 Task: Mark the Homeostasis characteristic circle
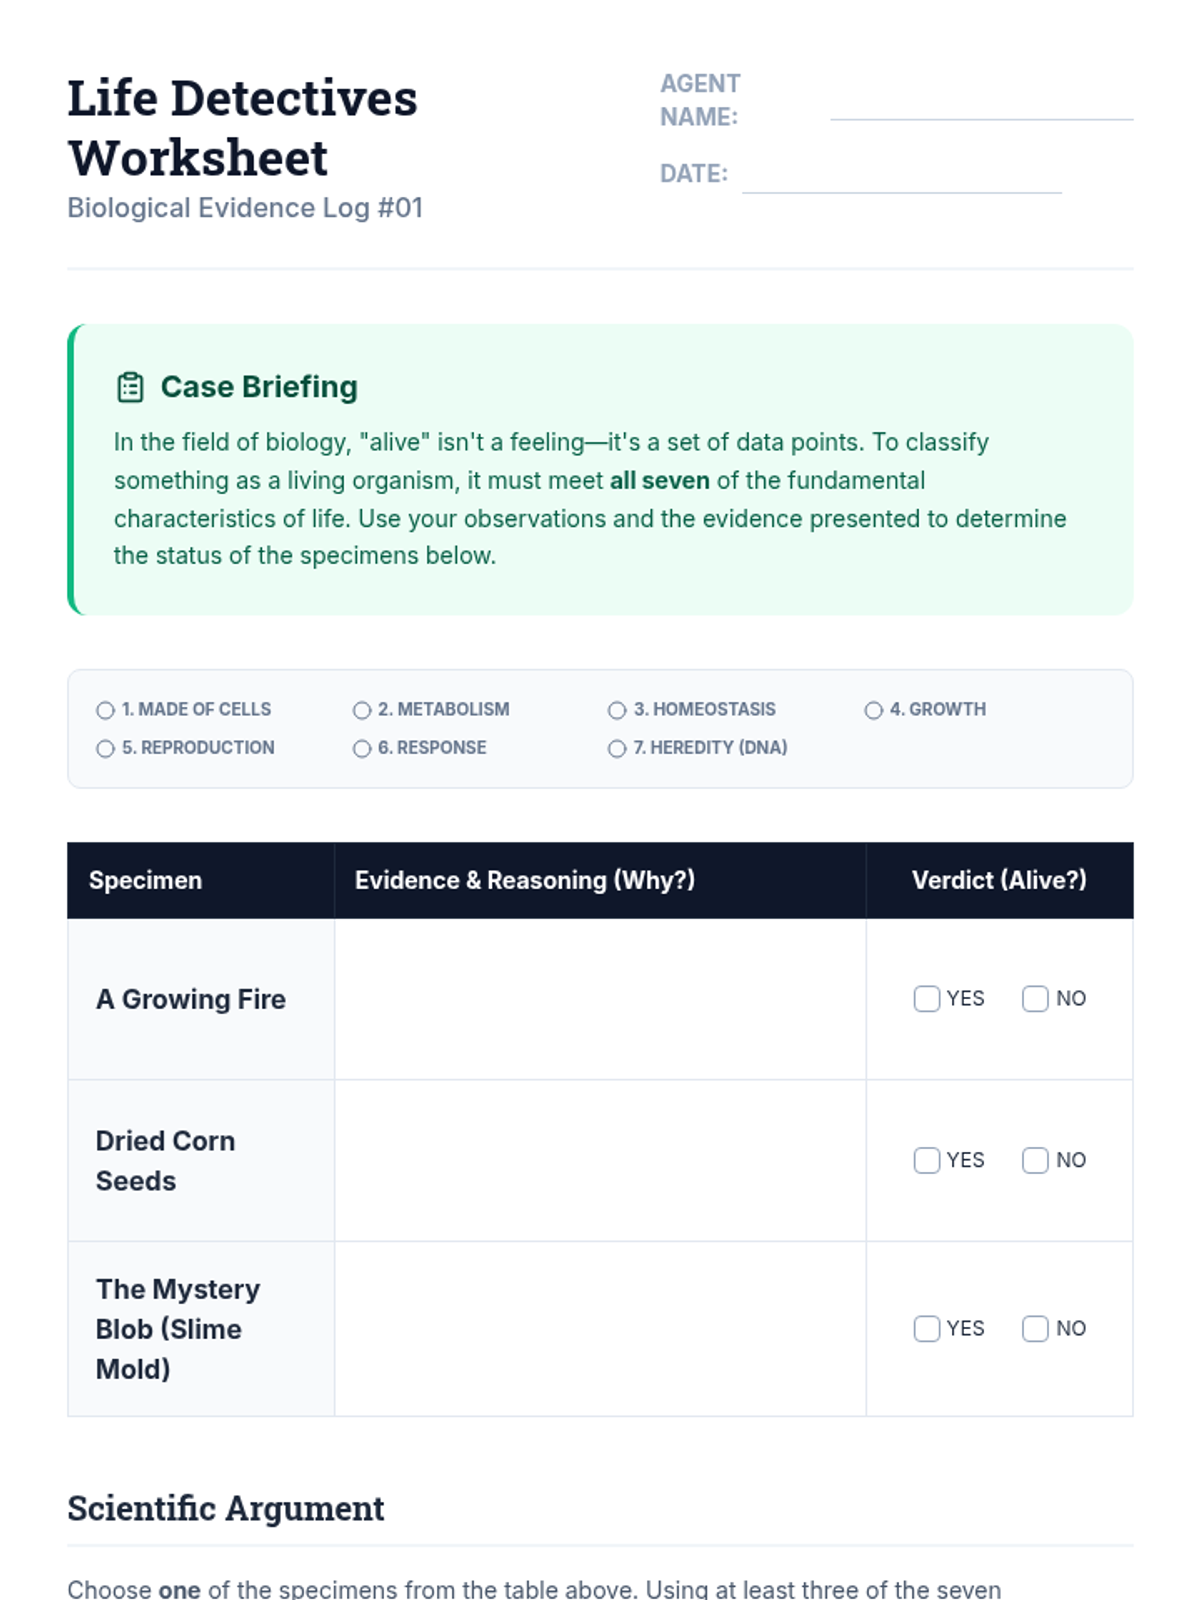point(617,710)
